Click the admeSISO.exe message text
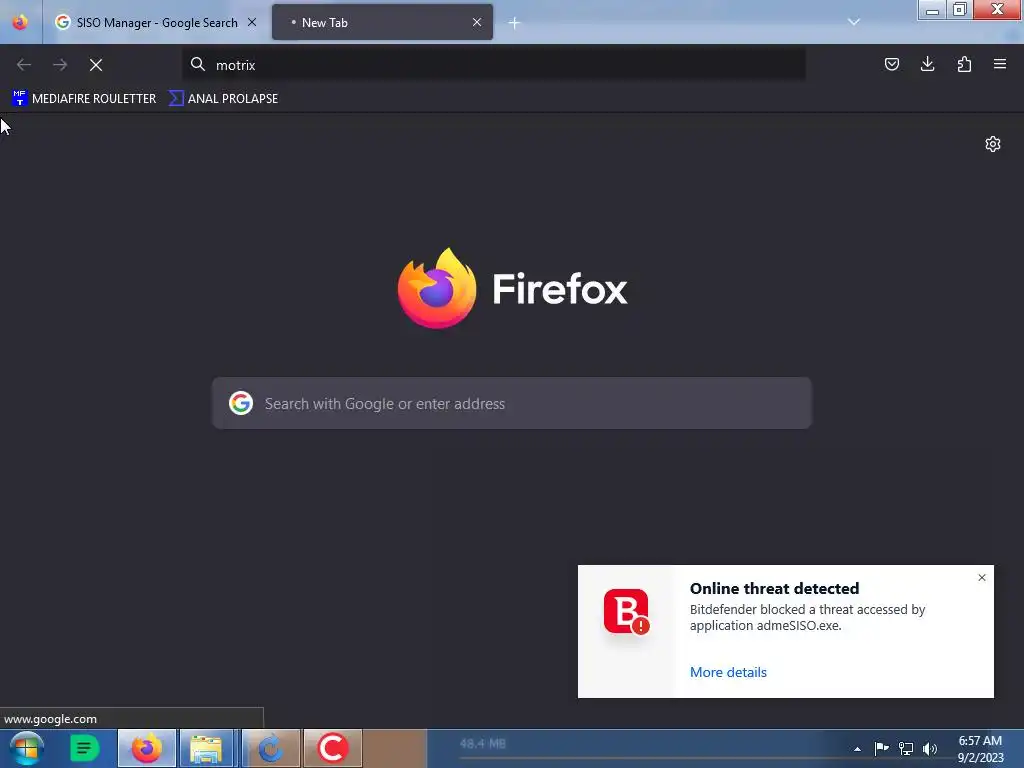This screenshot has width=1024, height=768. [x=807, y=617]
